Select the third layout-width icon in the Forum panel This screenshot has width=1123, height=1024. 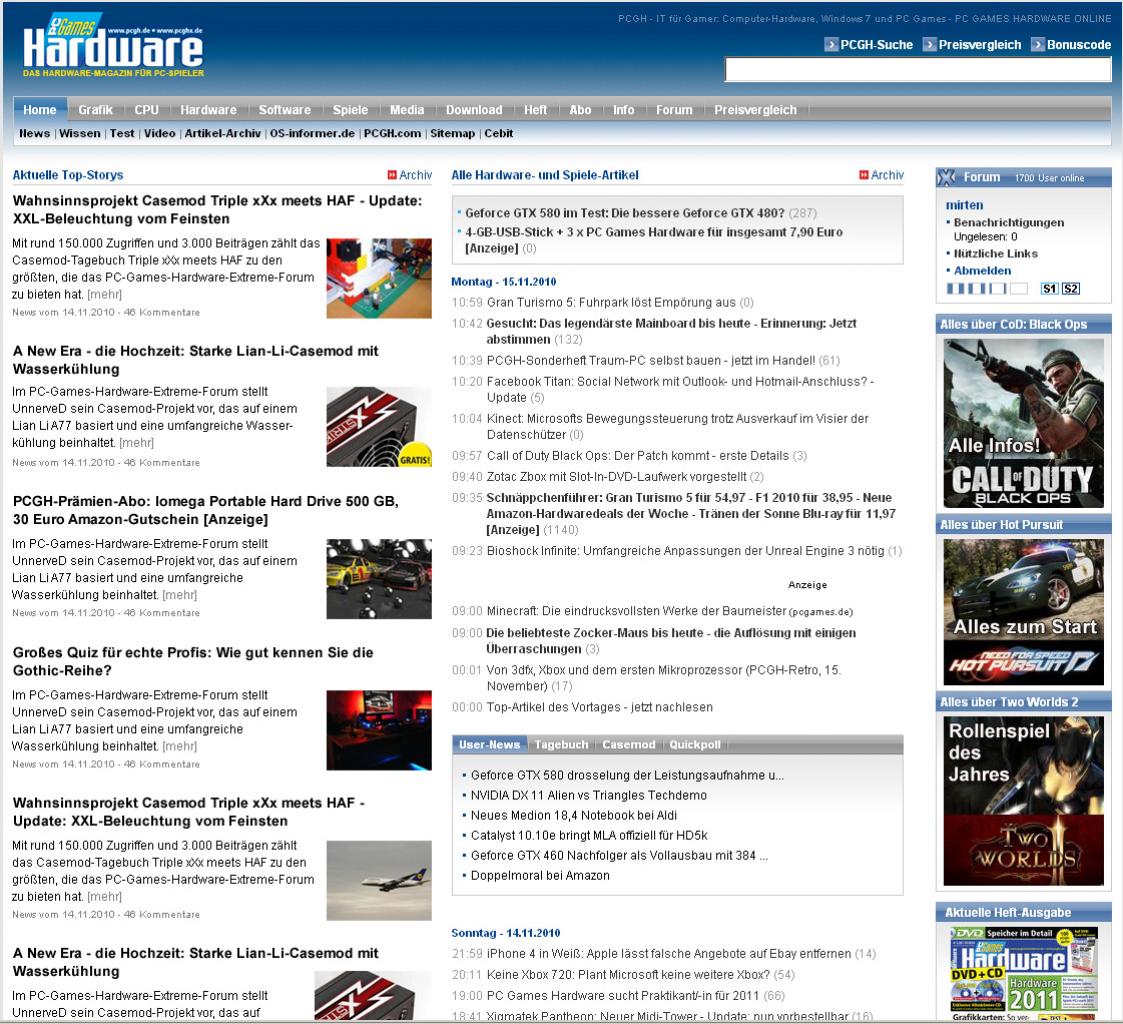pyautogui.click(x=998, y=289)
